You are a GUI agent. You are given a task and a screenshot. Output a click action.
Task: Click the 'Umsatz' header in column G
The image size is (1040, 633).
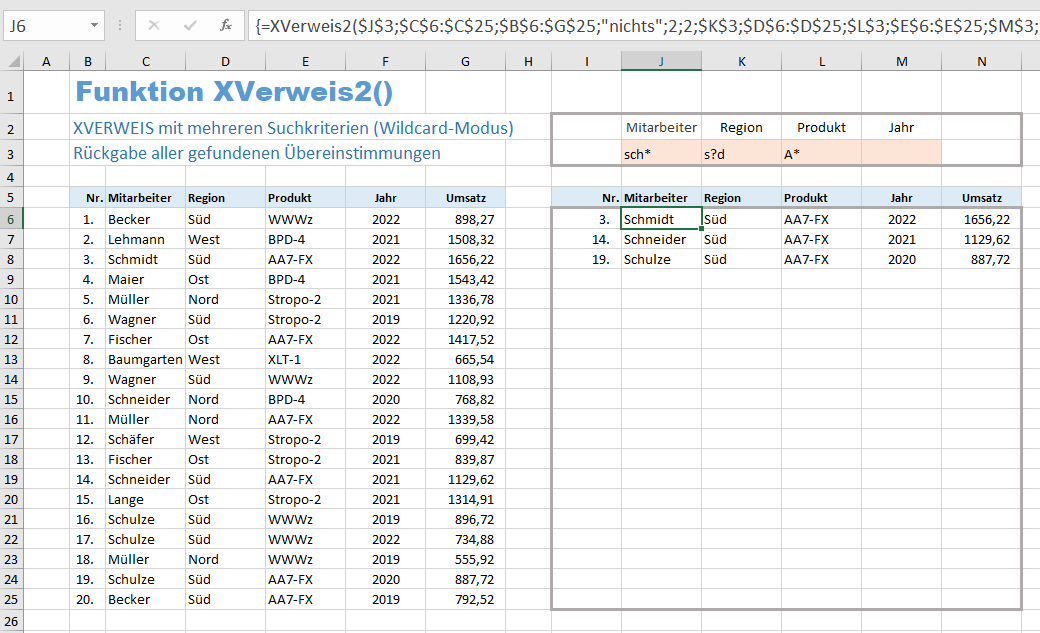[x=466, y=198]
